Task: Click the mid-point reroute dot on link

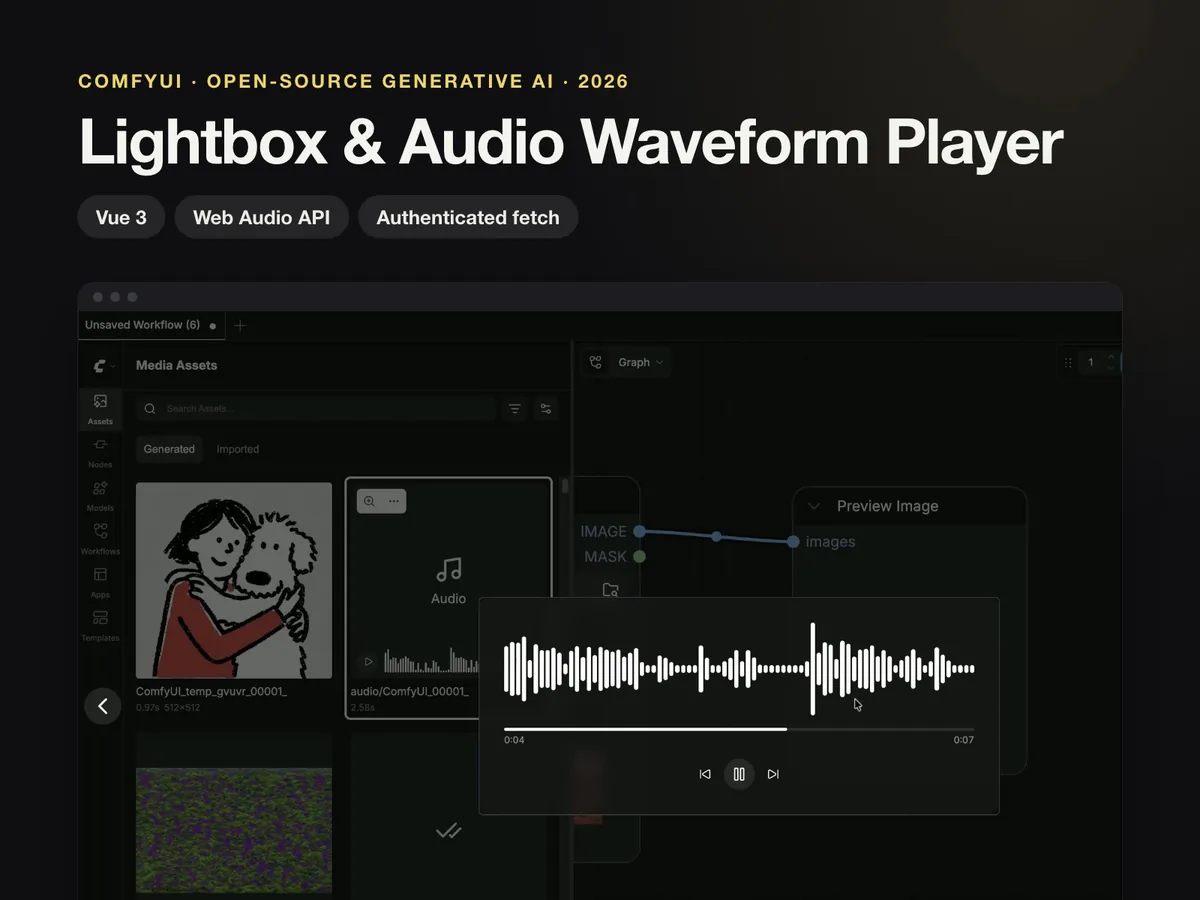Action: (x=716, y=537)
